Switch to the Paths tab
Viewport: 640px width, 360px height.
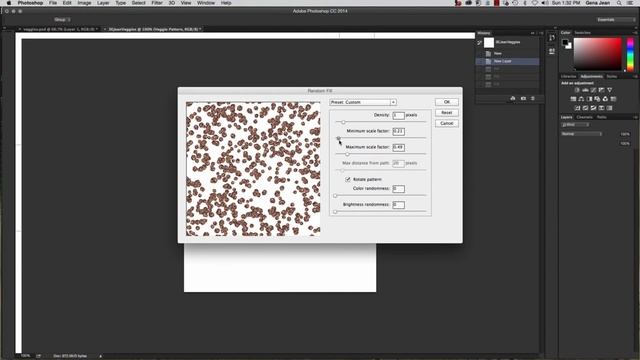point(602,117)
